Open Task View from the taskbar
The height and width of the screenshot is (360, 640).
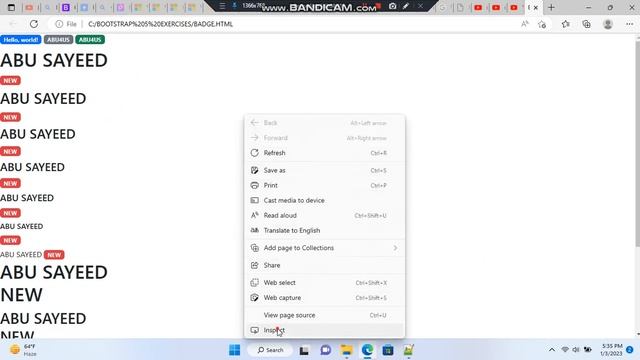[x=304, y=350]
